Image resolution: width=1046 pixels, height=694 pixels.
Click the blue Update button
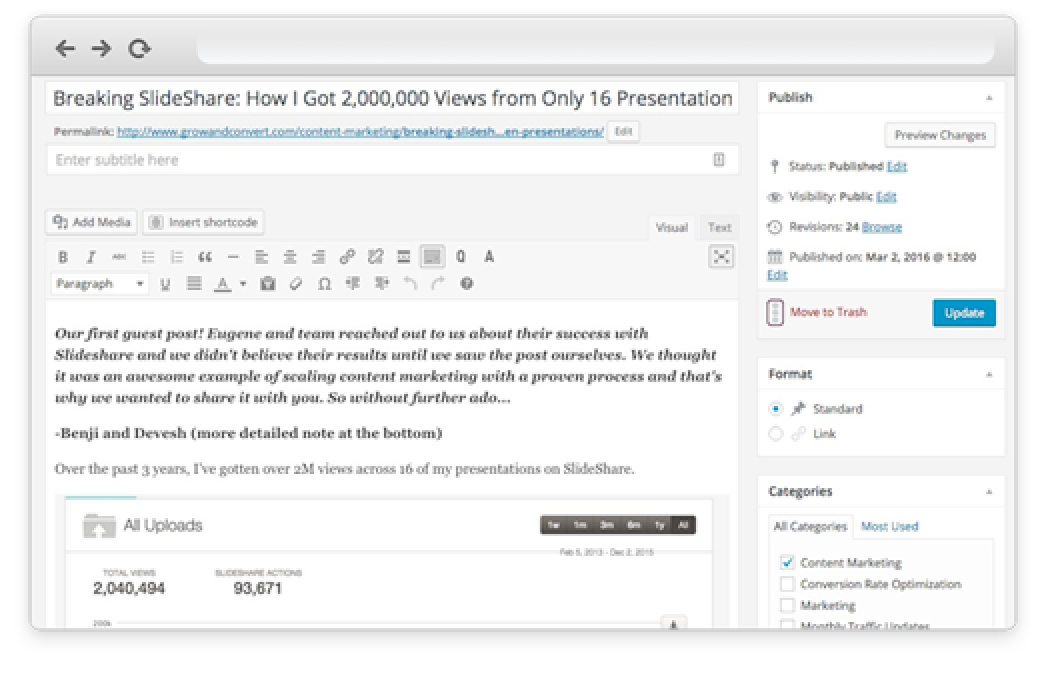click(x=964, y=313)
